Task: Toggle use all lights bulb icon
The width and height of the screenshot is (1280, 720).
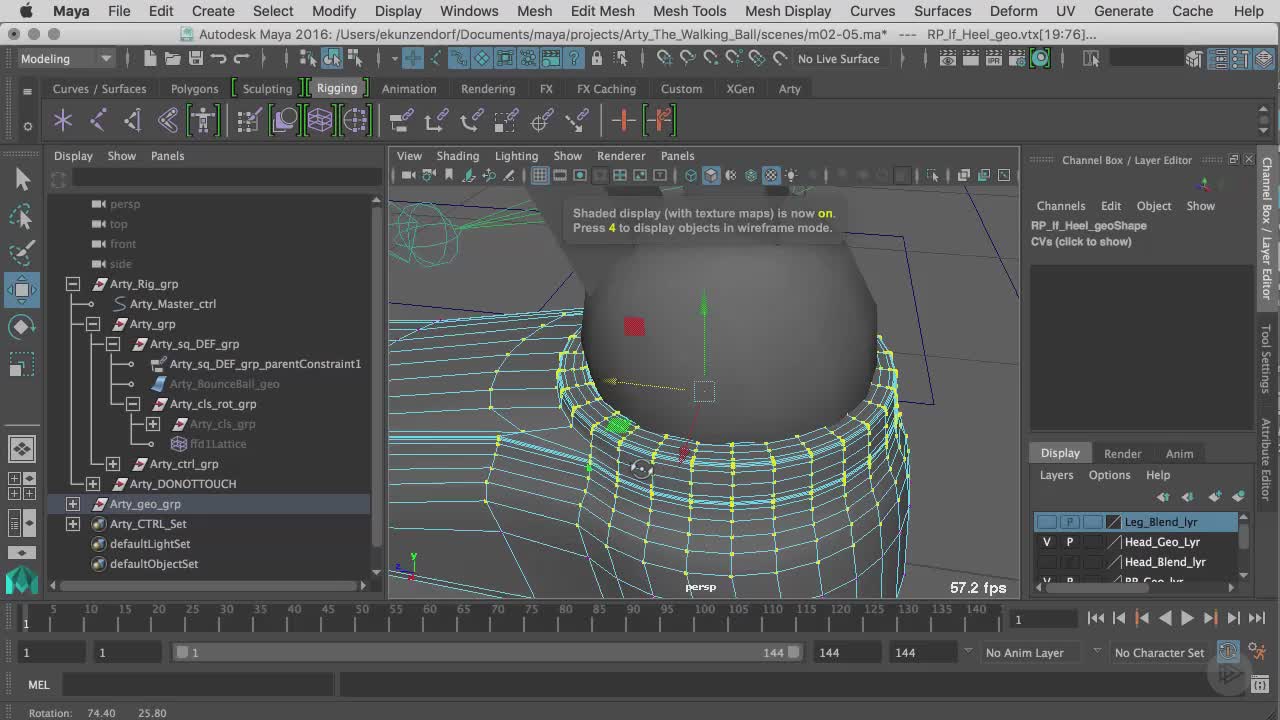Action: [x=791, y=176]
